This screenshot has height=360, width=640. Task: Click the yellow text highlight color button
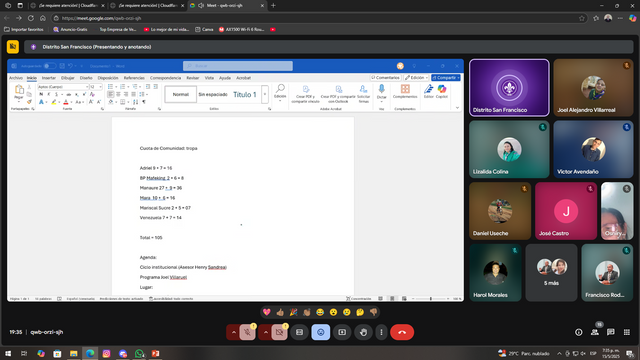click(x=53, y=102)
